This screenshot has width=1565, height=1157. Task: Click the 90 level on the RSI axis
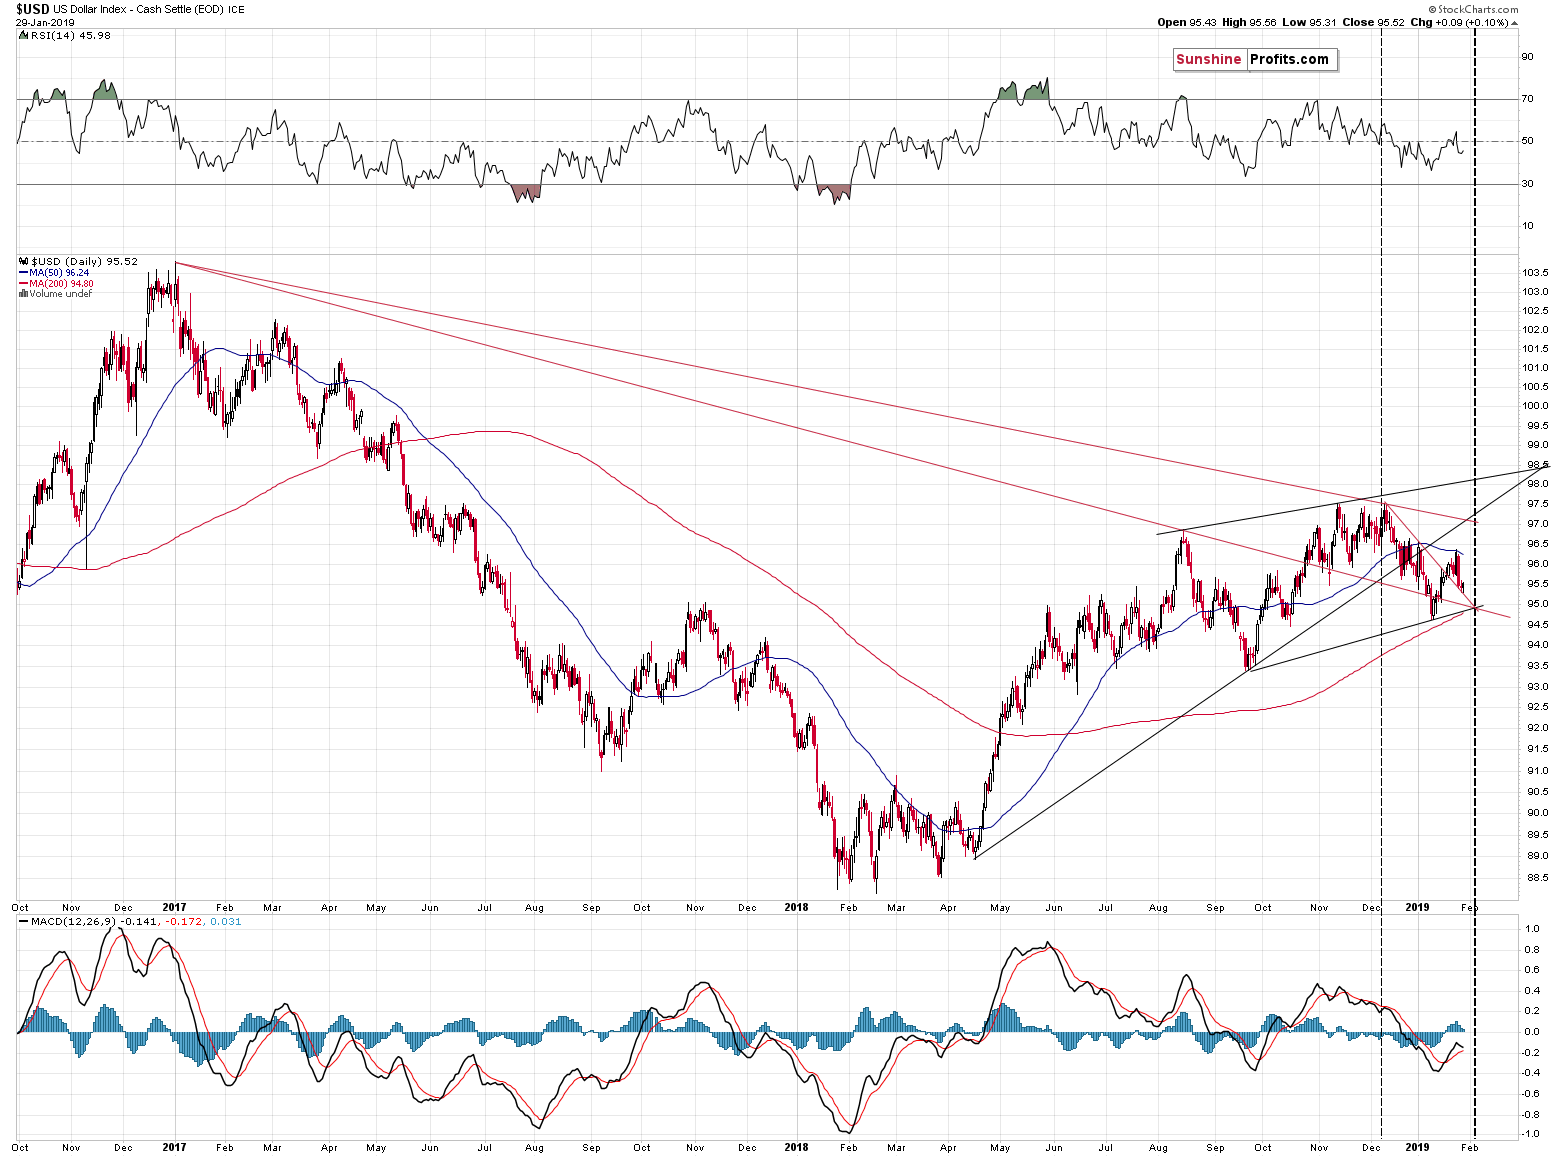(1527, 57)
